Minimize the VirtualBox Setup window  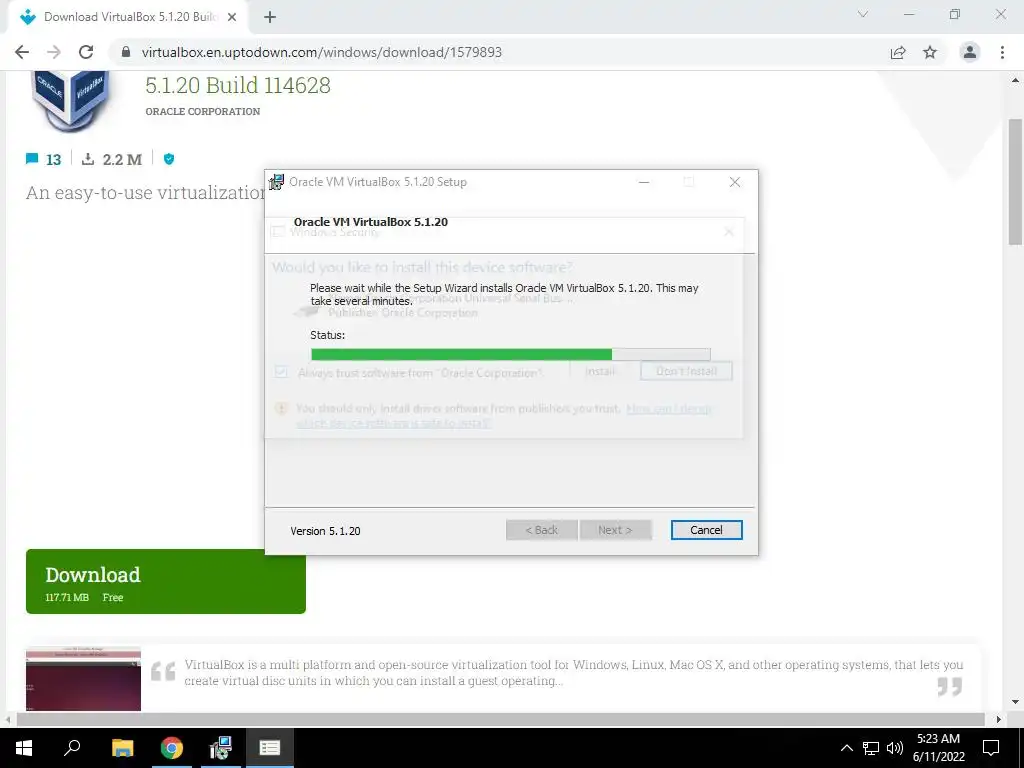(x=644, y=182)
